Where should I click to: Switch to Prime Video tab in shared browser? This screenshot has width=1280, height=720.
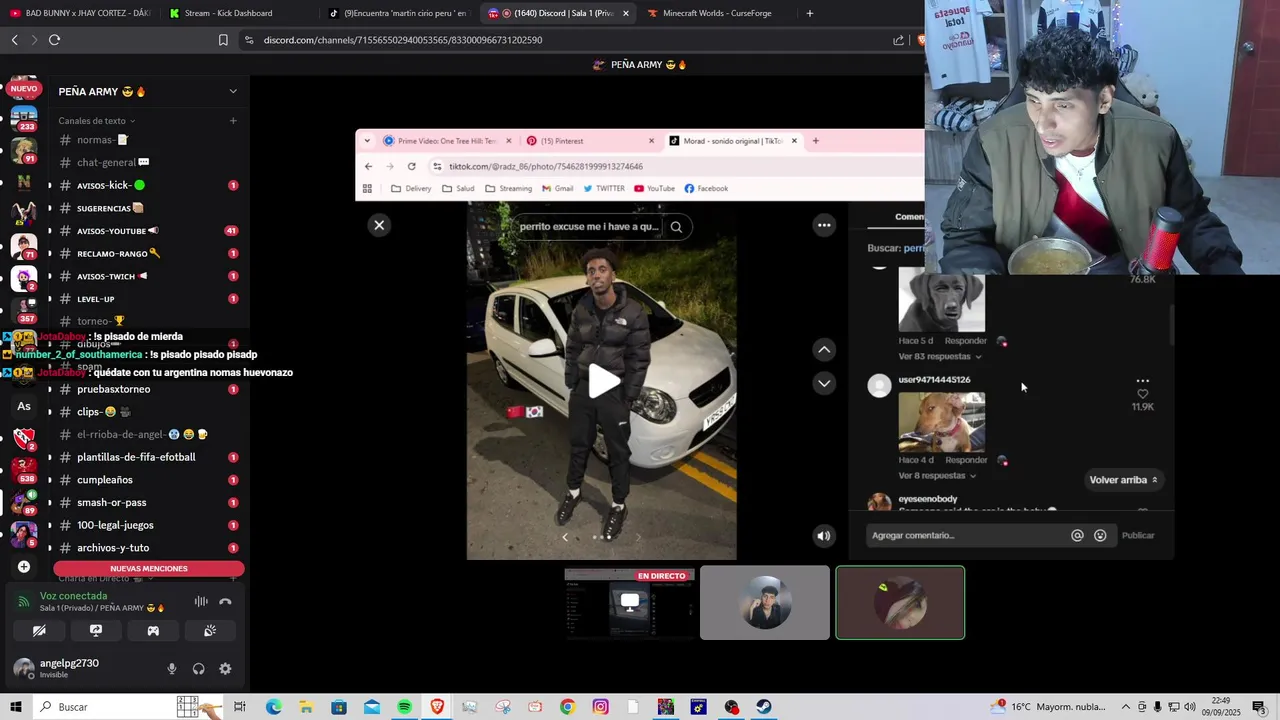click(447, 141)
